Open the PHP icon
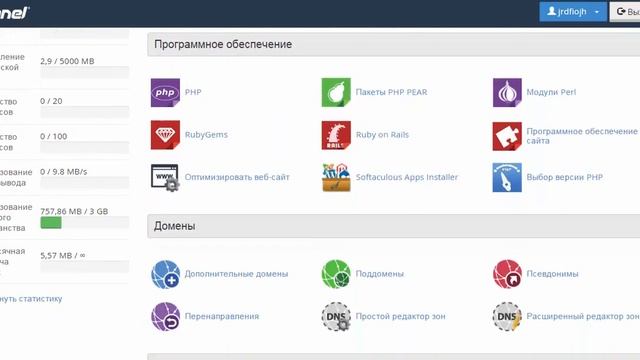Viewport: 640px width, 360px height. click(165, 93)
